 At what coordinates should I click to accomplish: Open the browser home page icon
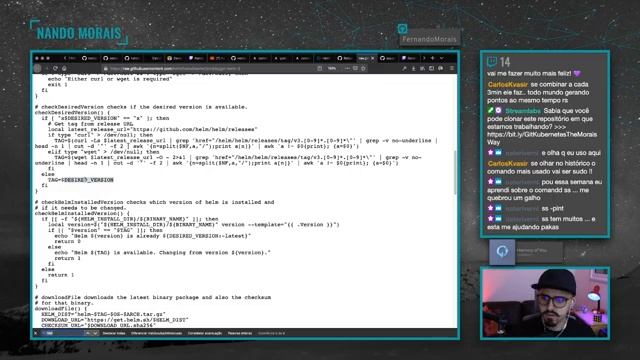(64, 69)
